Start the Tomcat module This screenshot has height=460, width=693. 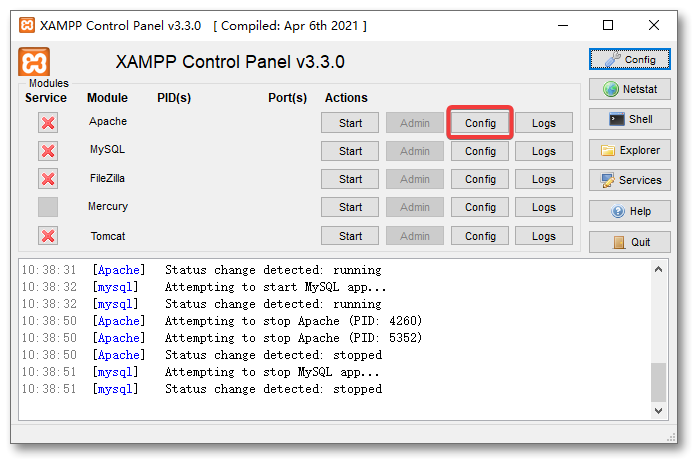(x=350, y=236)
